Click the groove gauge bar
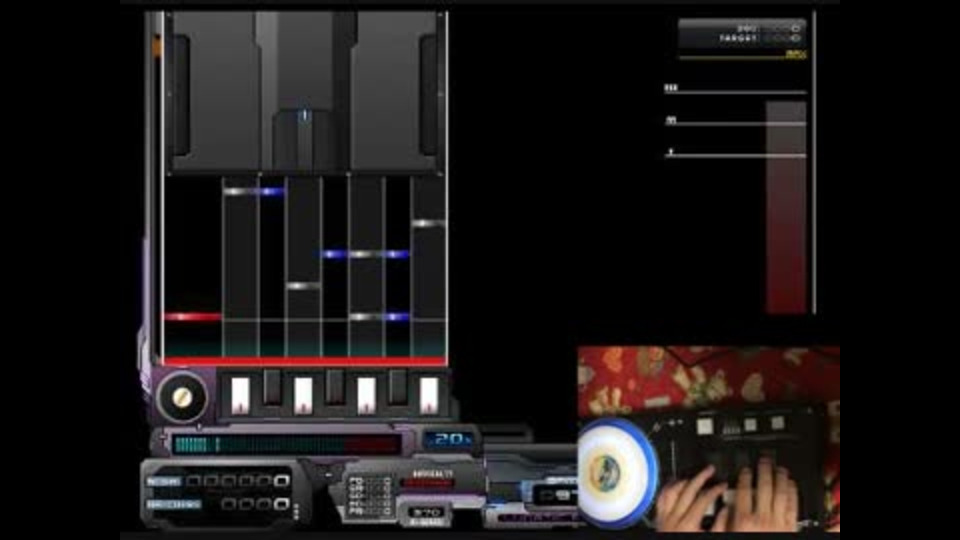The width and height of the screenshot is (960, 540). click(287, 444)
